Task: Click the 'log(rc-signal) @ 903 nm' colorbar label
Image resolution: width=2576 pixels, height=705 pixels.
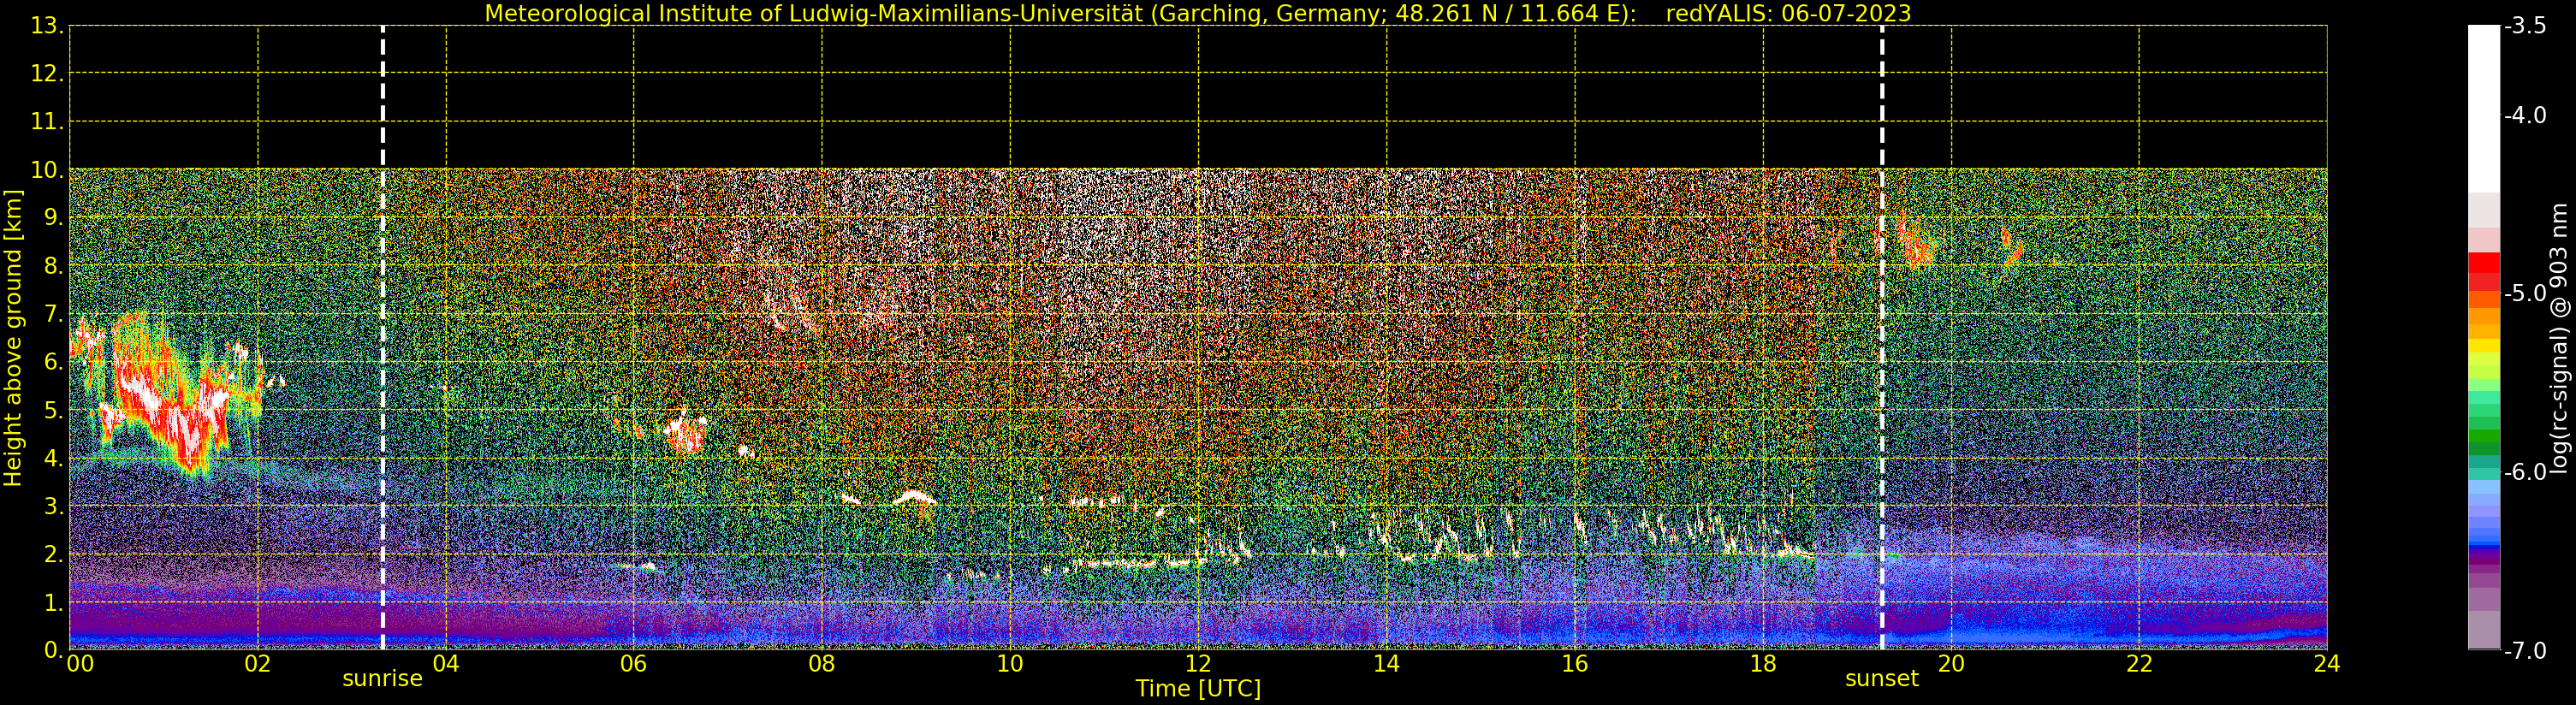Action: 2559,338
